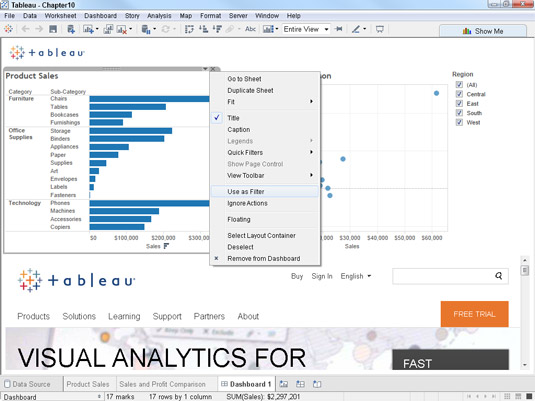The image size is (535, 401).
Task: Click the Sales axis sort icon
Action: 166,246
